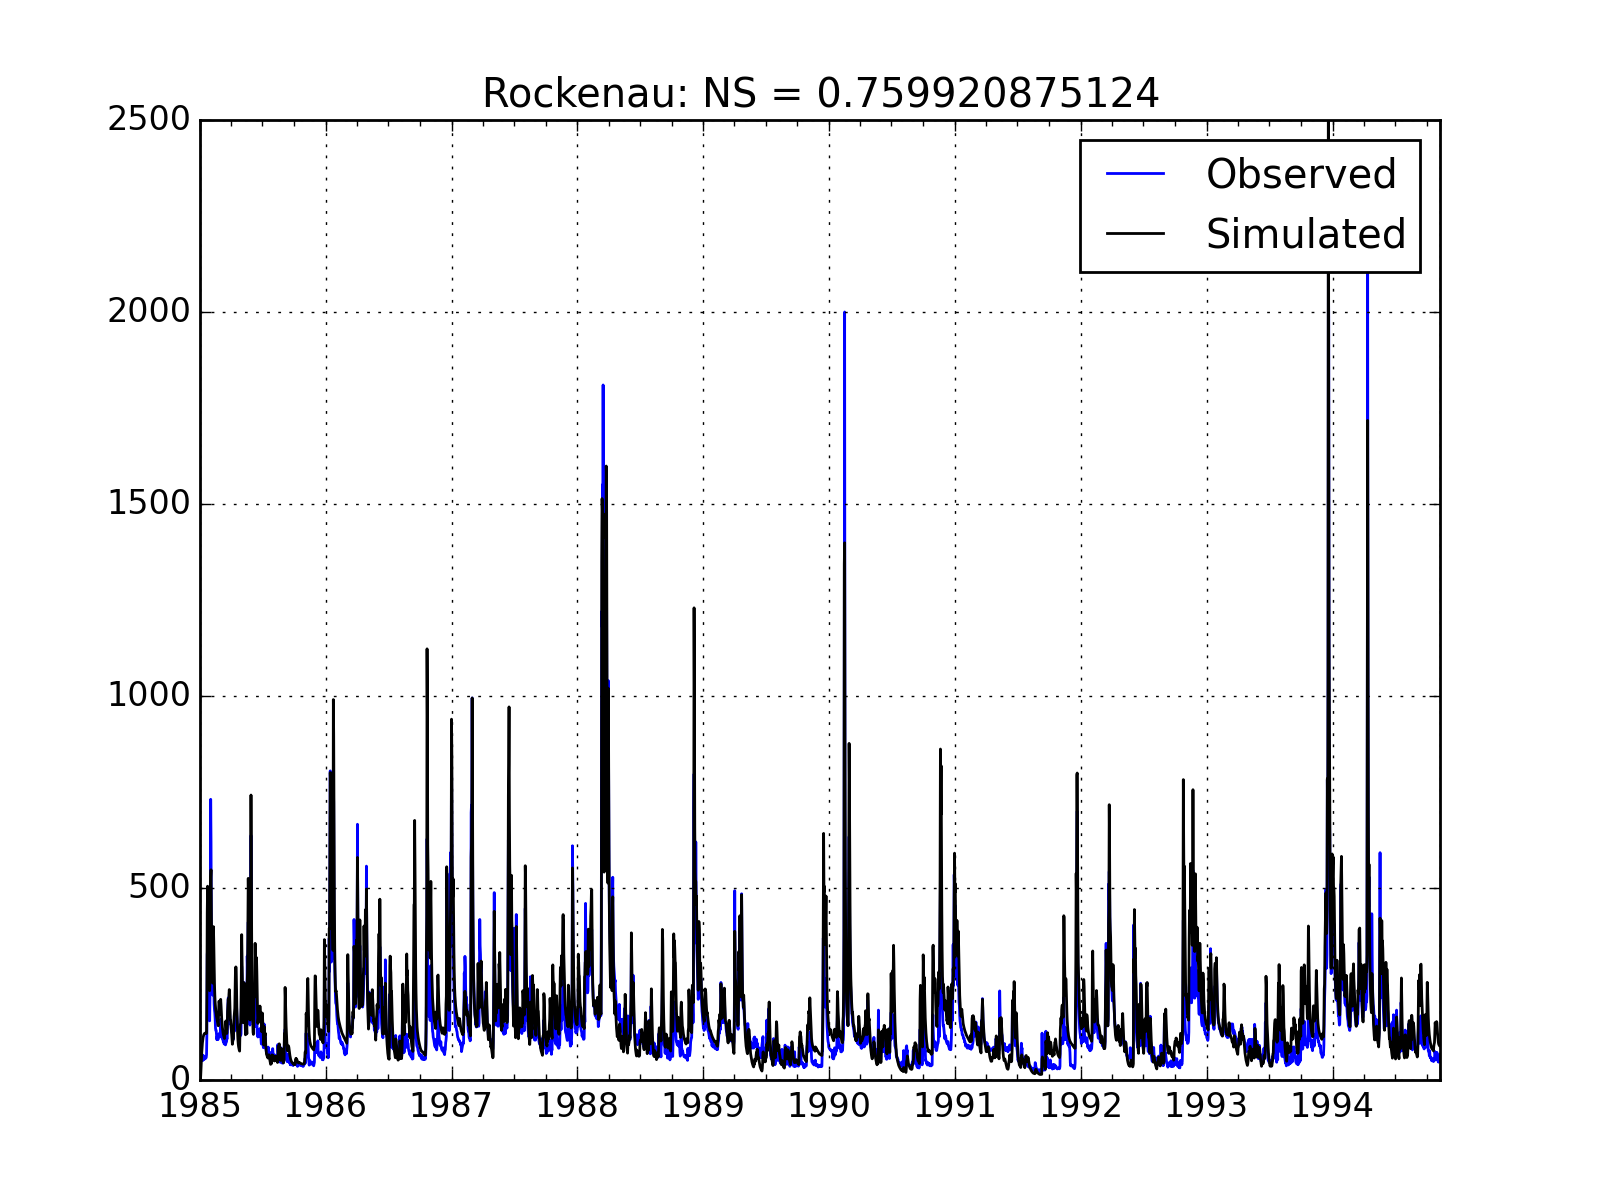The image size is (1600, 1200).
Task: Select the 'Simulated' legend label
Action: (1305, 234)
